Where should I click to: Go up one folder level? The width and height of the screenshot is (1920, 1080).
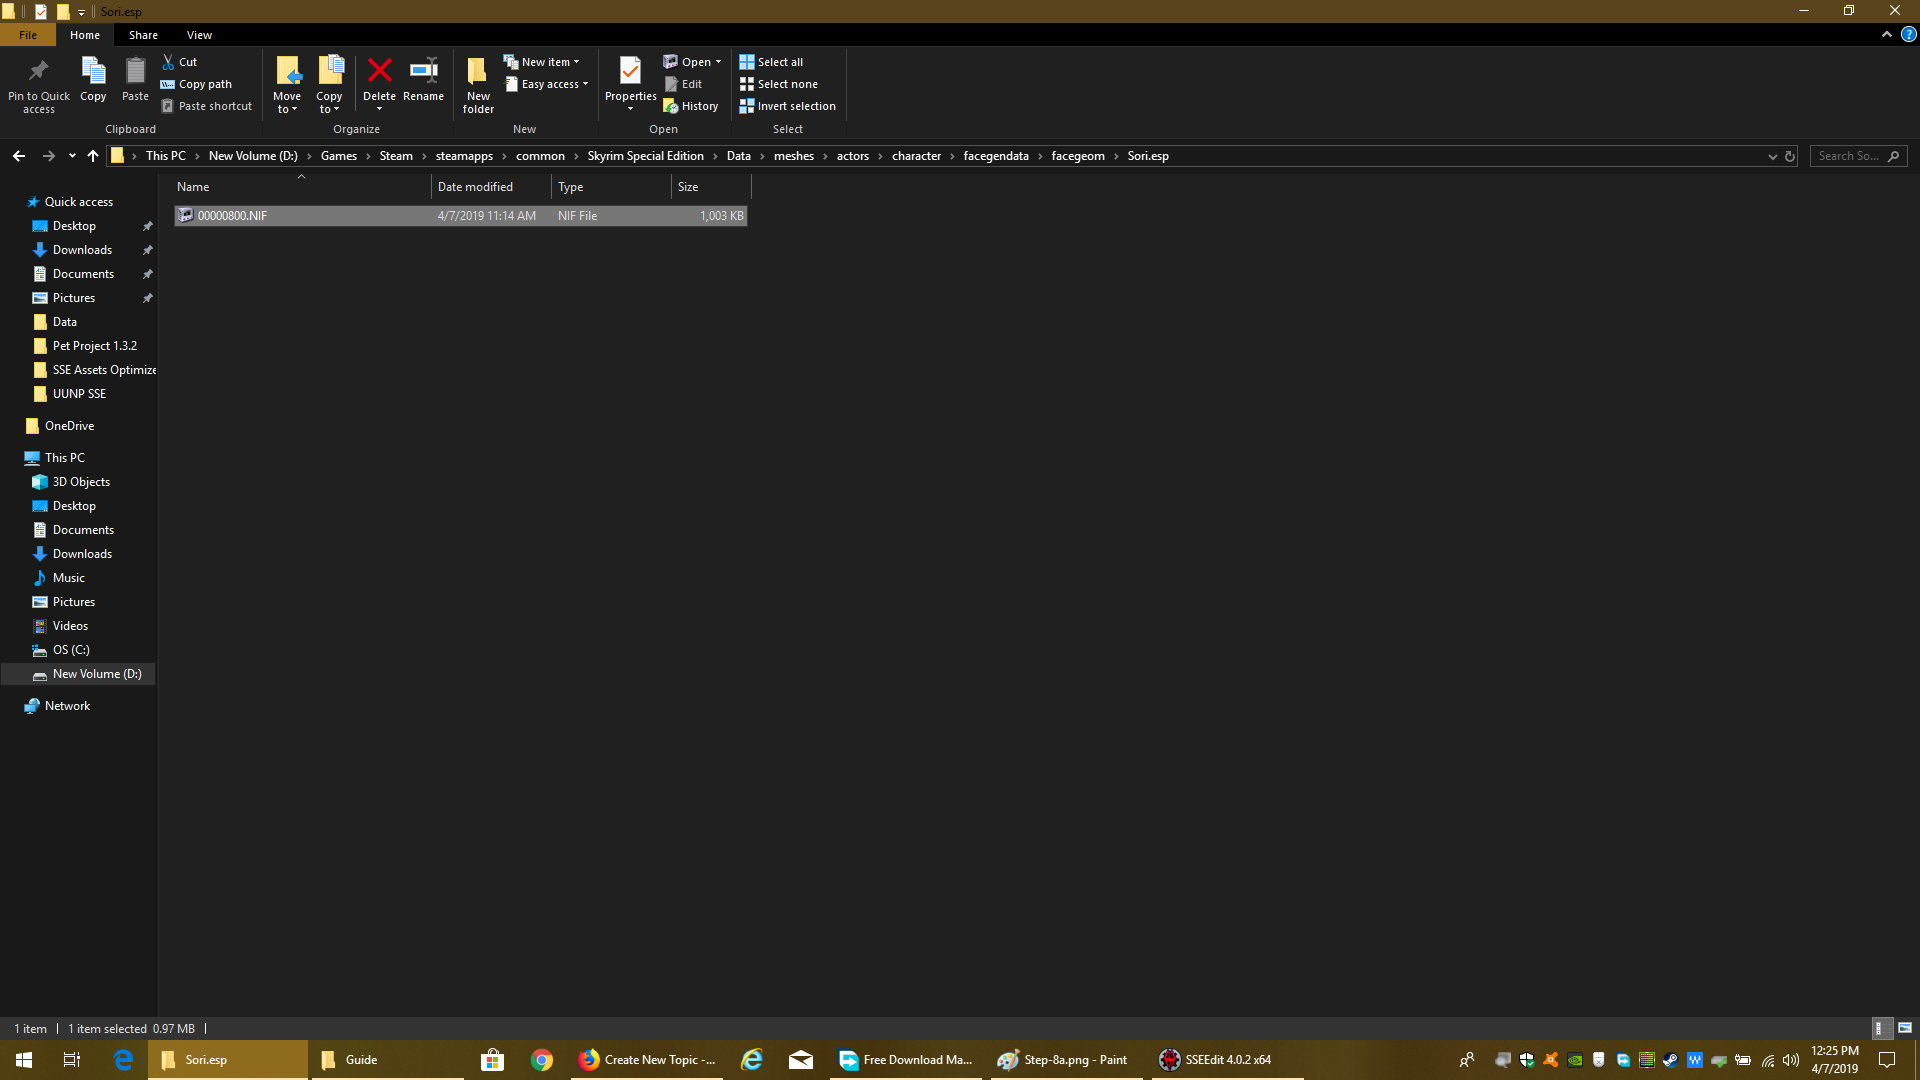pos(93,156)
